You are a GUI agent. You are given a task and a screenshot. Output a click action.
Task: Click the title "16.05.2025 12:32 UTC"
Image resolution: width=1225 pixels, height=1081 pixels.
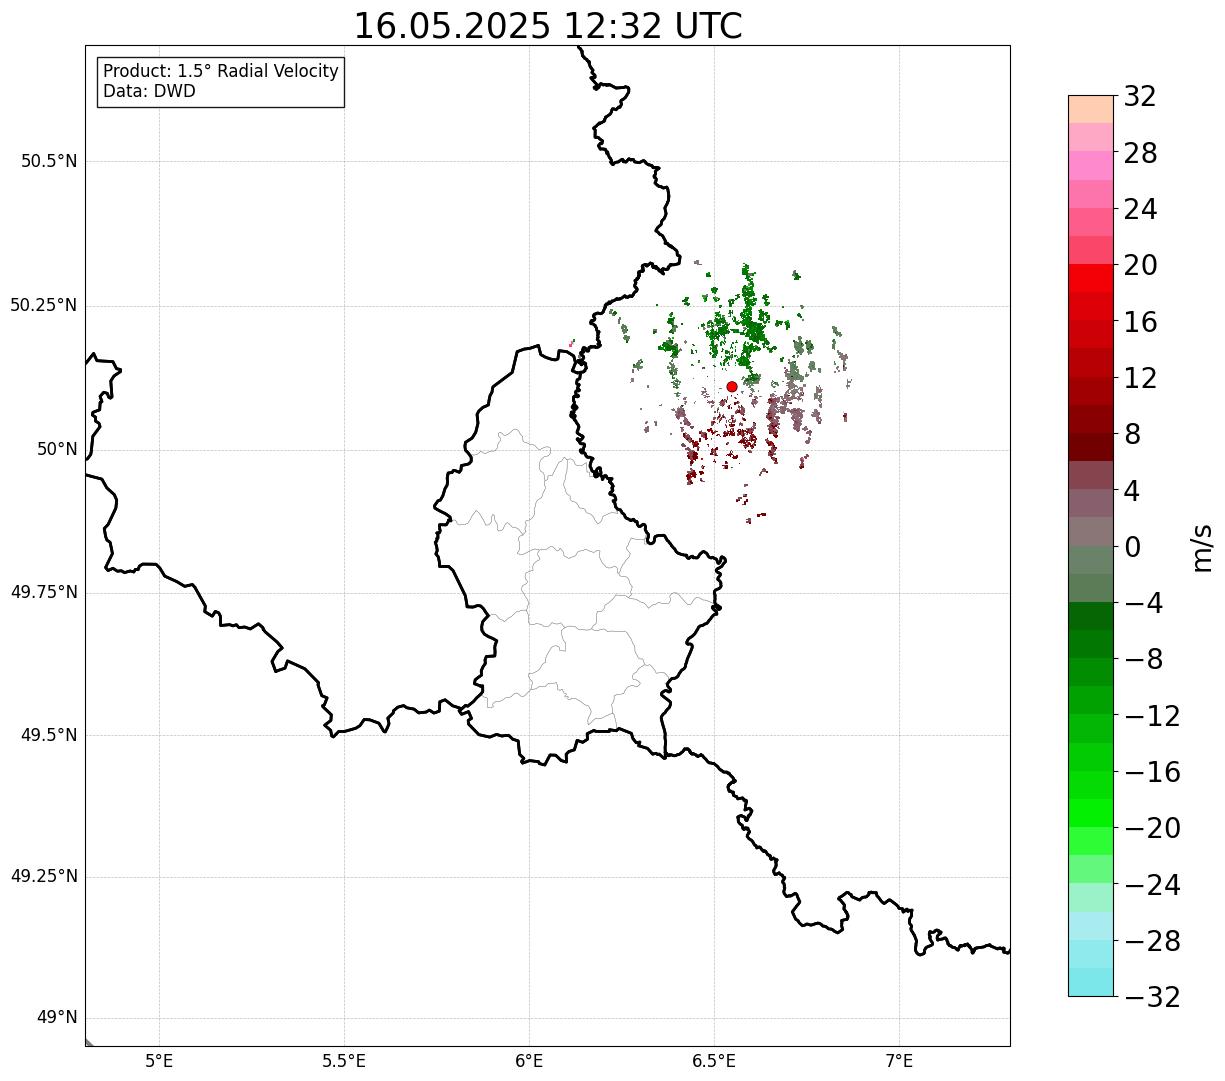click(x=548, y=26)
